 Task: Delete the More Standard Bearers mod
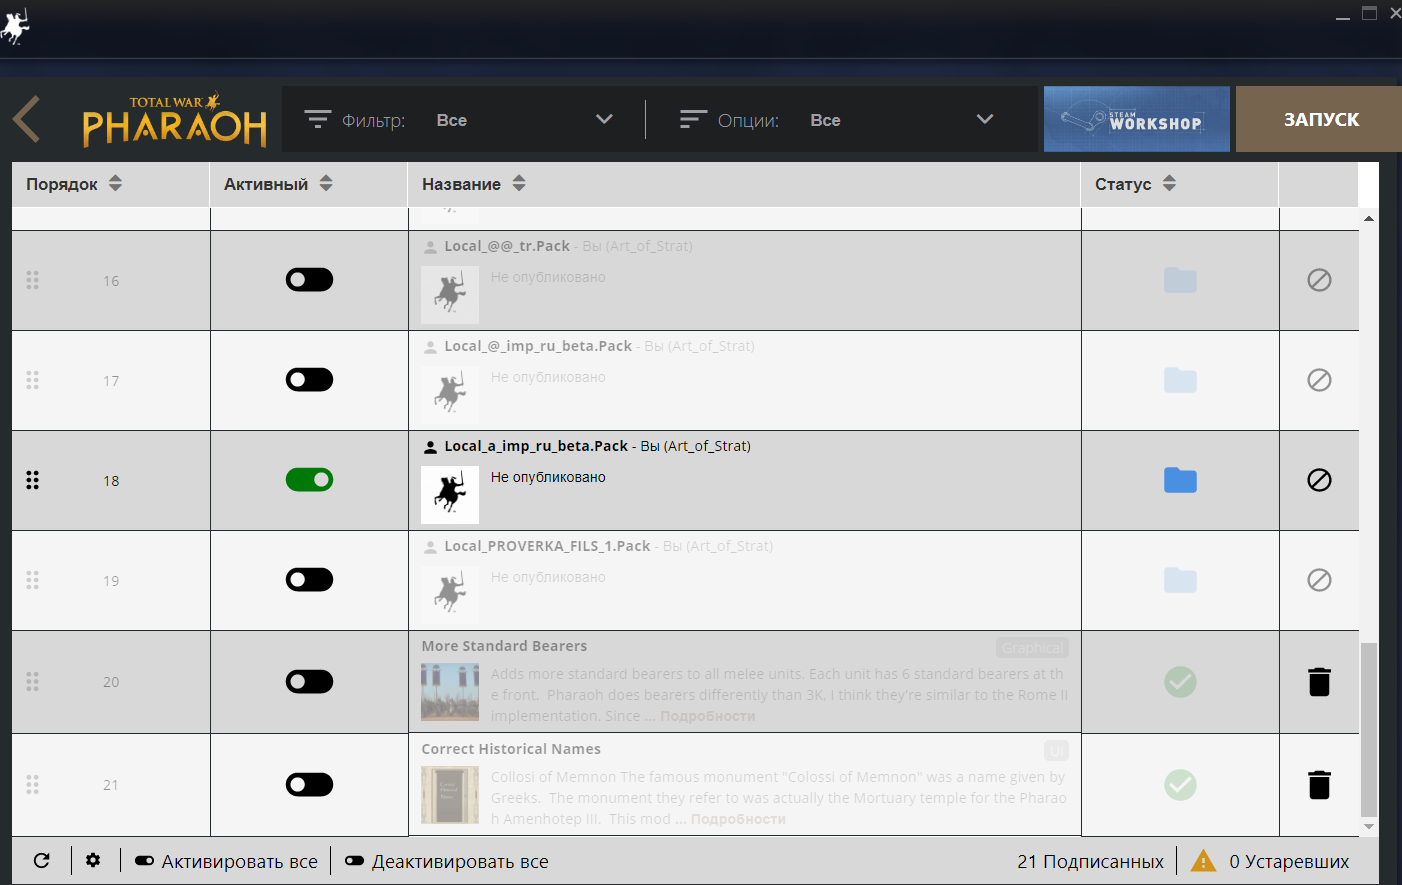click(x=1319, y=682)
